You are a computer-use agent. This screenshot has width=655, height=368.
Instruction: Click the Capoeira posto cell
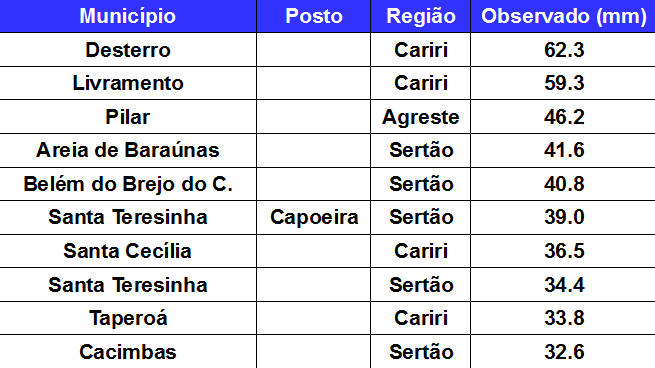click(x=314, y=218)
